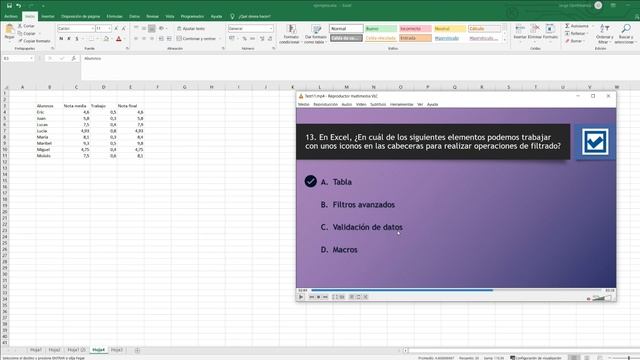Click Rellenar fill button
Viewport: 640px width, 360px height.
point(575,33)
